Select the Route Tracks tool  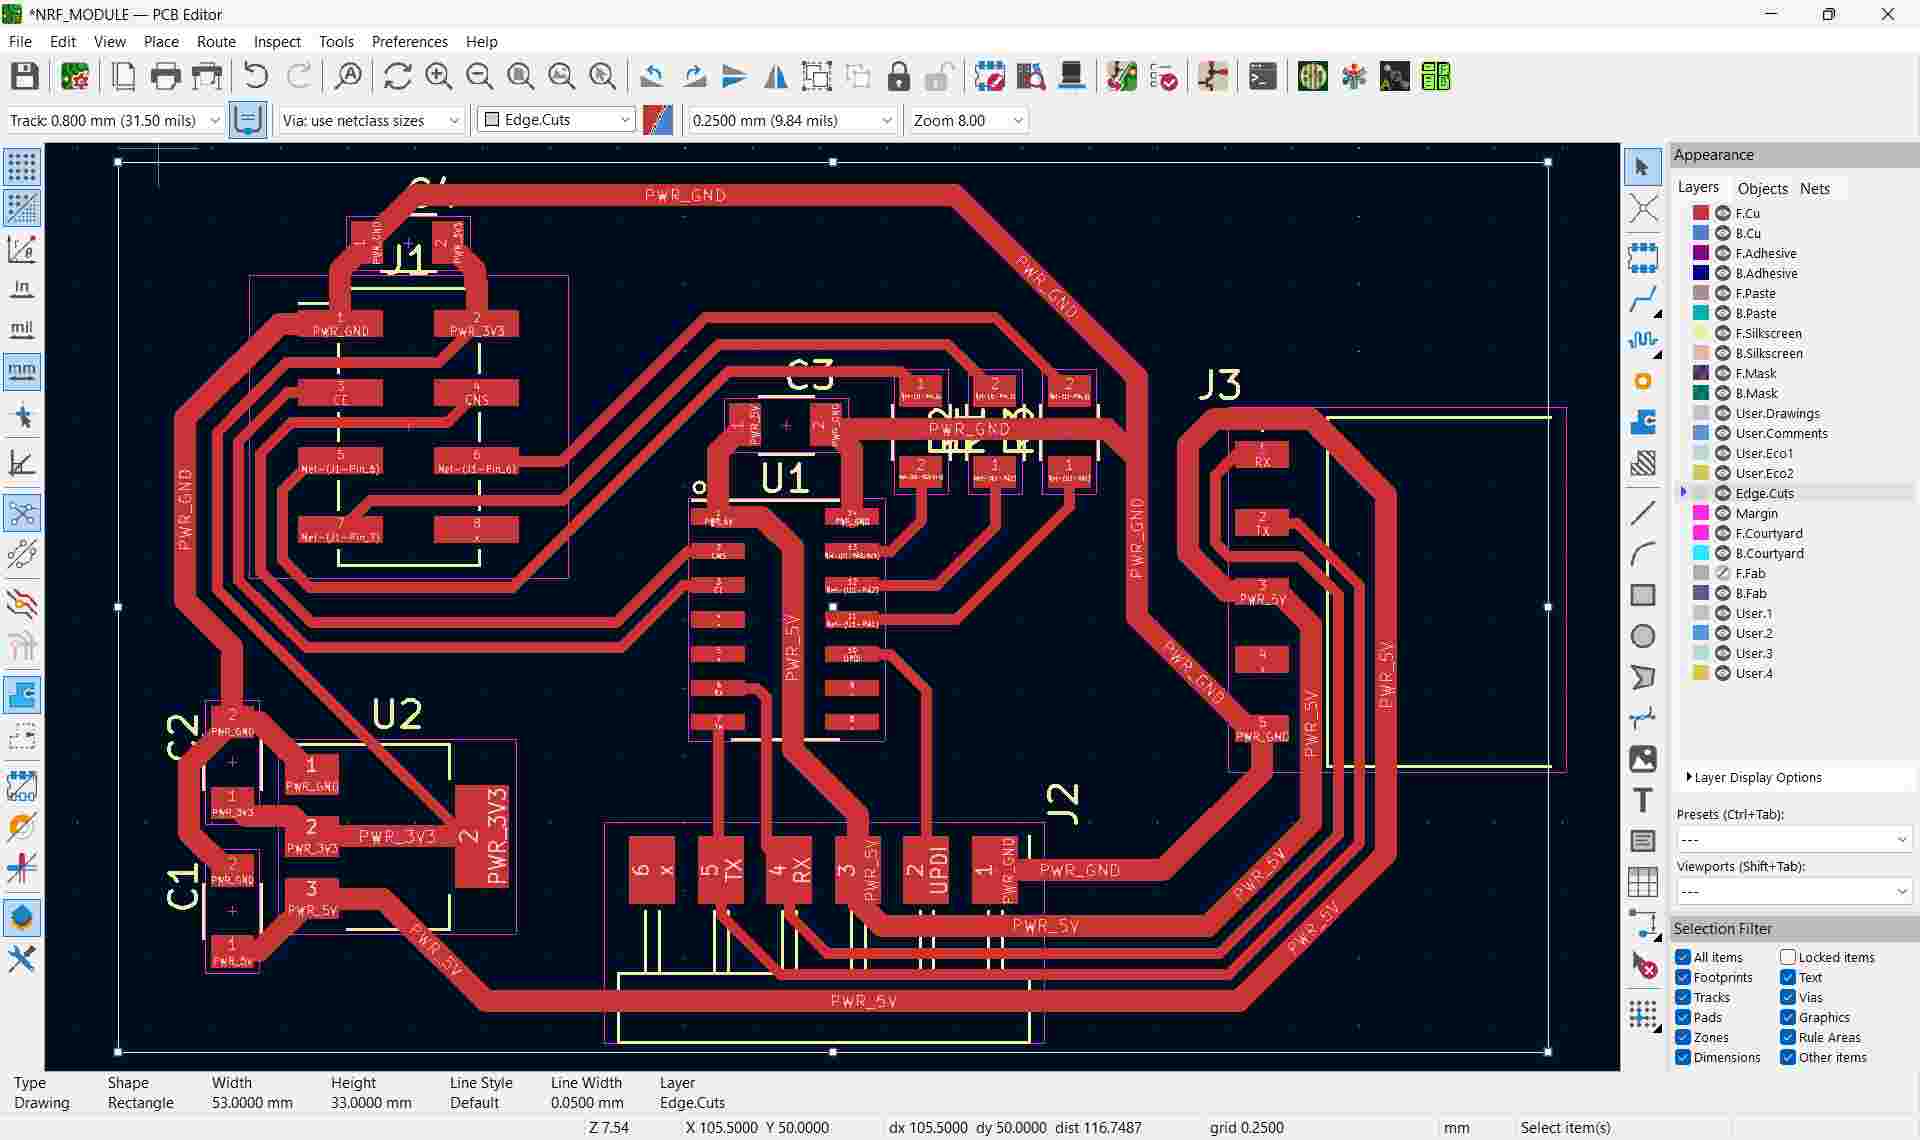(x=1642, y=299)
